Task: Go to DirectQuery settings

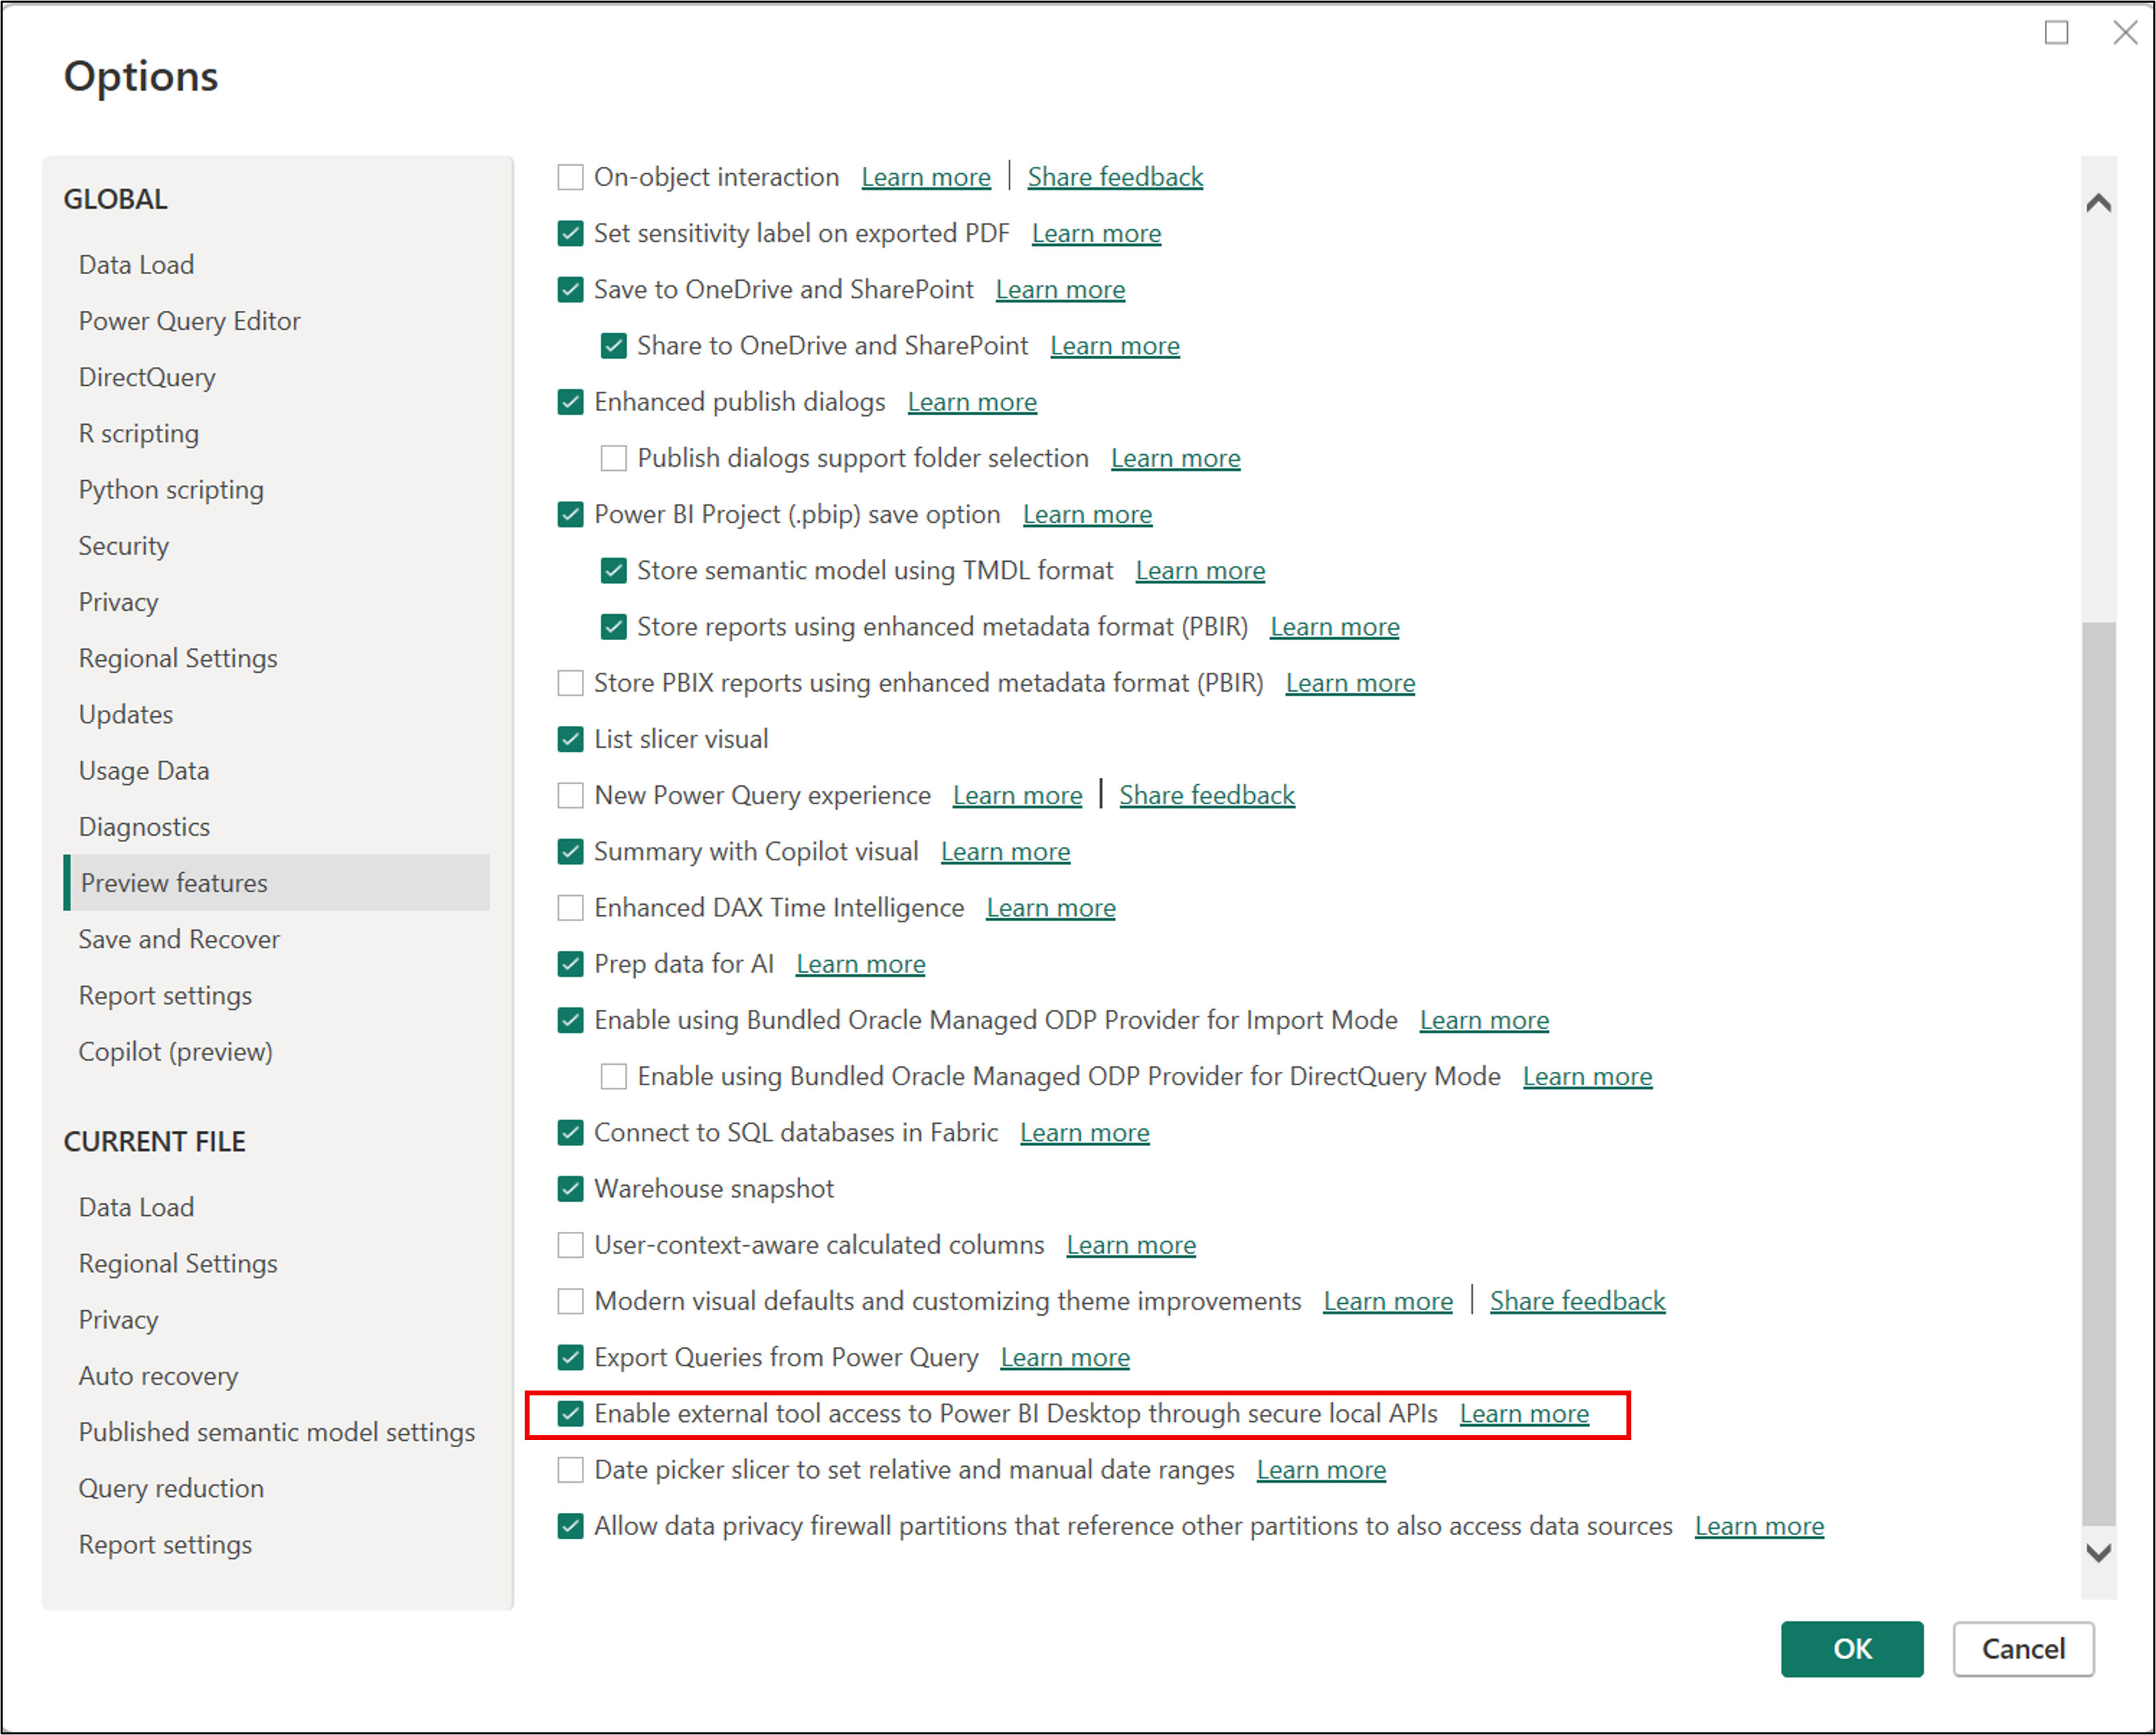Action: point(147,377)
